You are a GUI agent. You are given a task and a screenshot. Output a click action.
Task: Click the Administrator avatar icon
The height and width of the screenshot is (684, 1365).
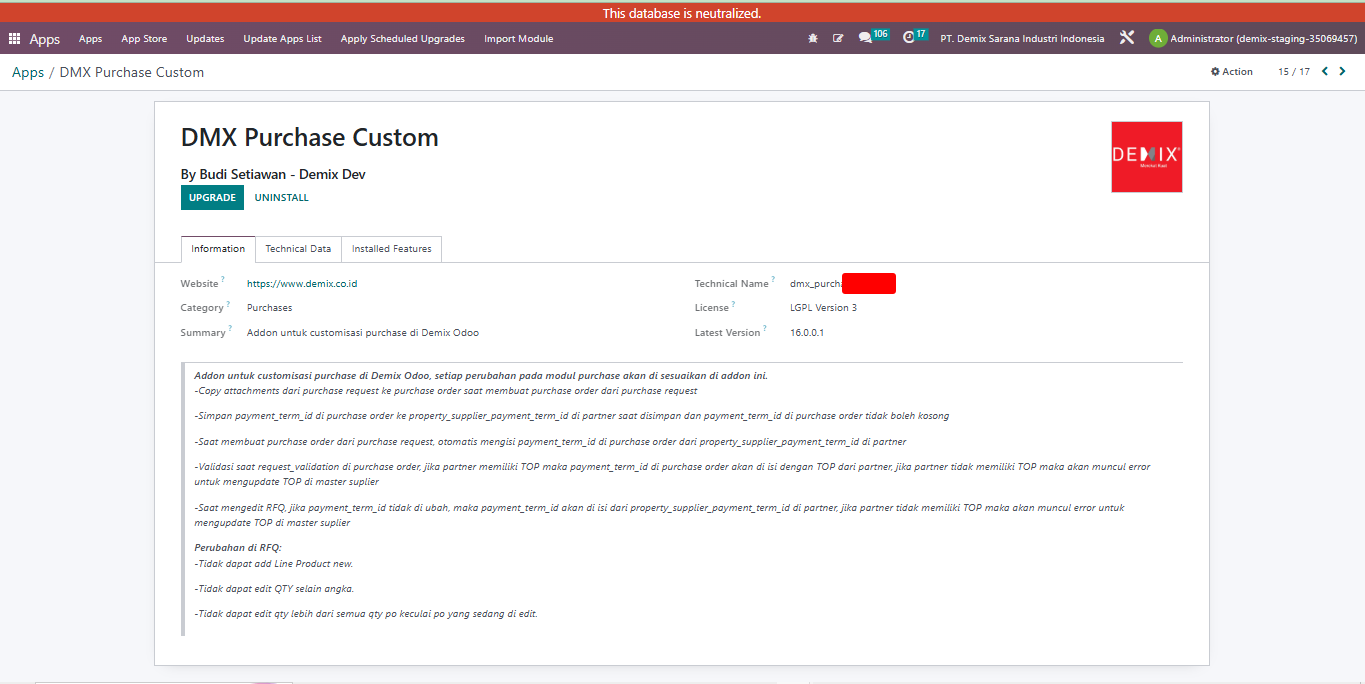[1158, 39]
